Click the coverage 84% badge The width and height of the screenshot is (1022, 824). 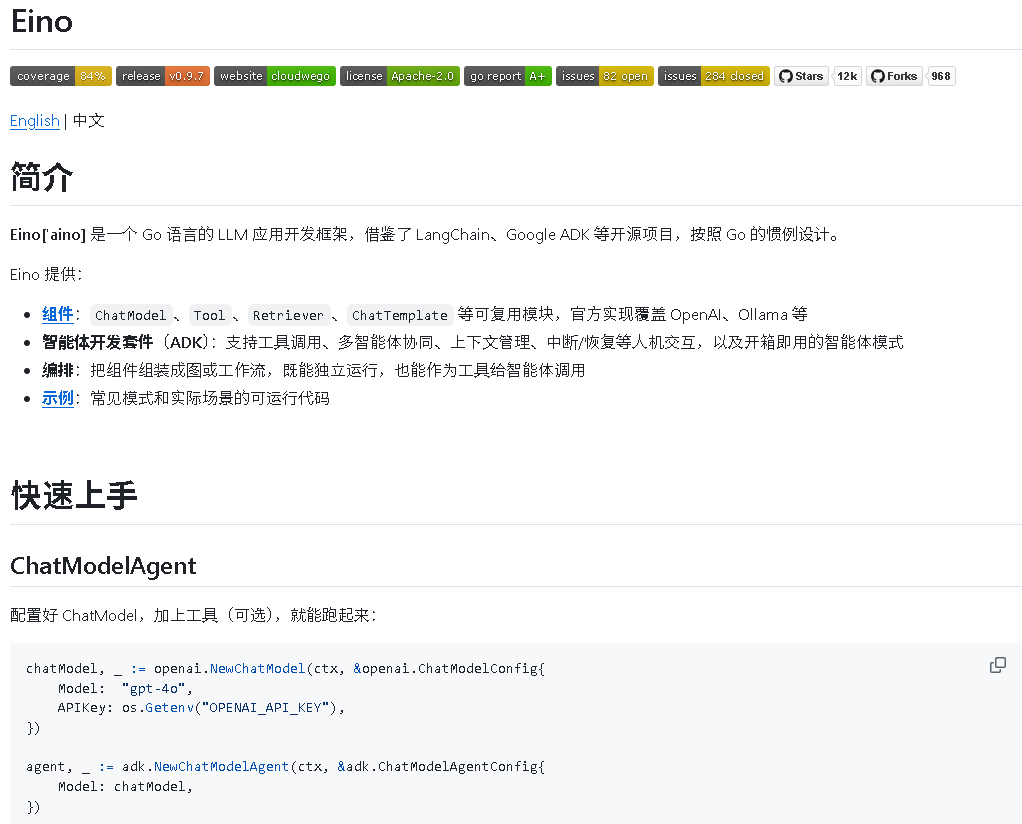[61, 76]
